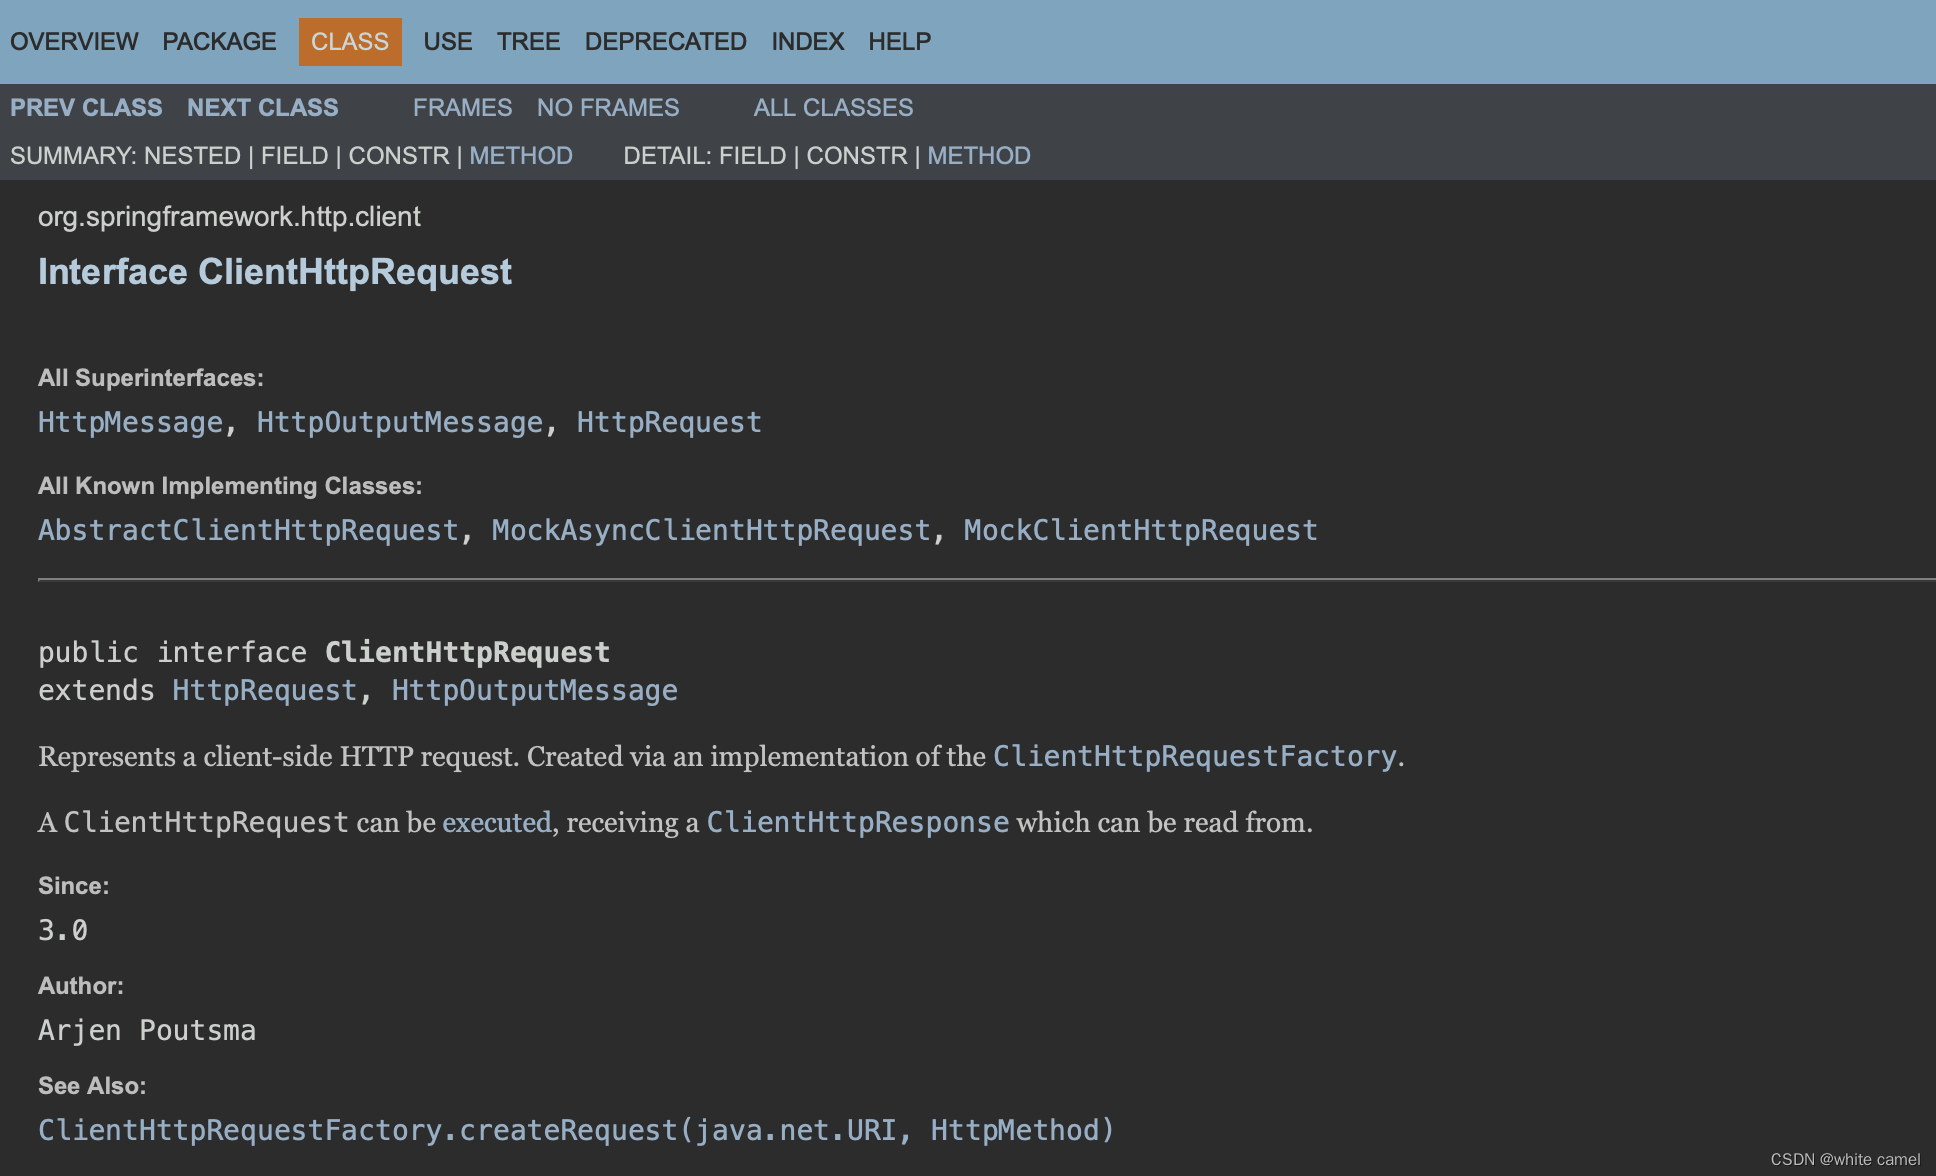
Task: Open the ClientHttpResponse link
Action: (x=857, y=822)
